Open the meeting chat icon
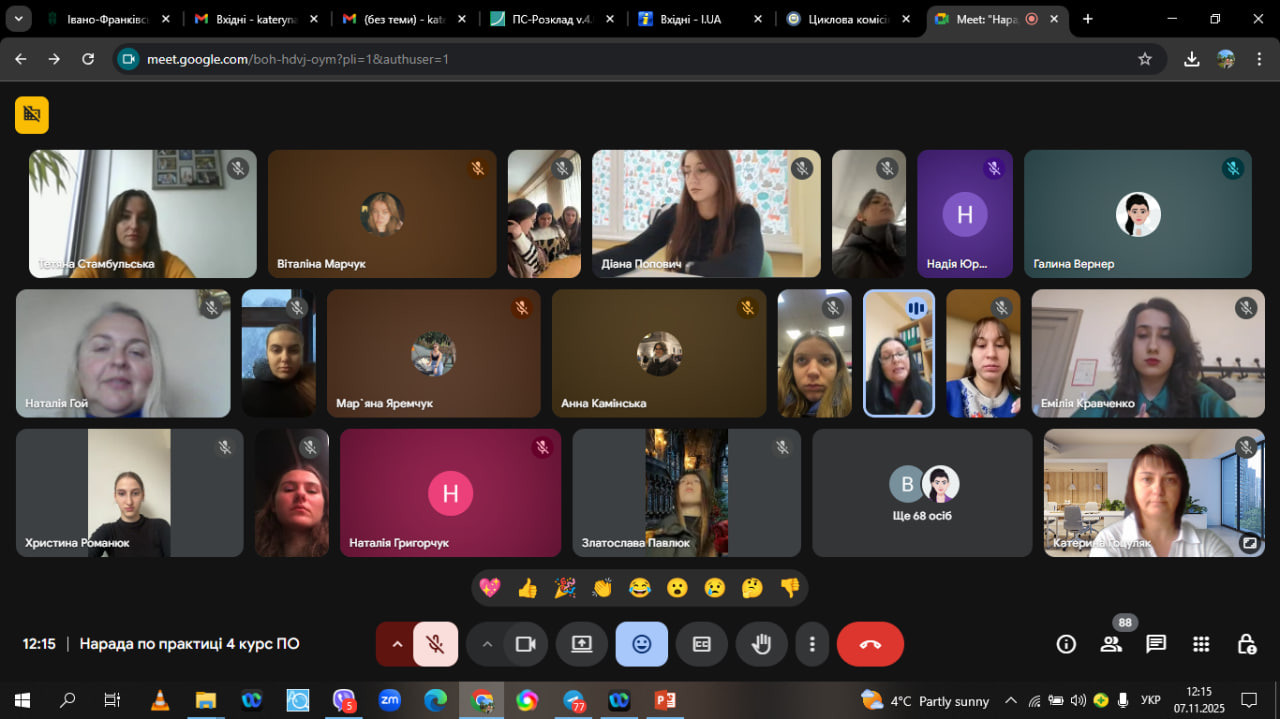Image resolution: width=1280 pixels, height=719 pixels. pos(1156,644)
